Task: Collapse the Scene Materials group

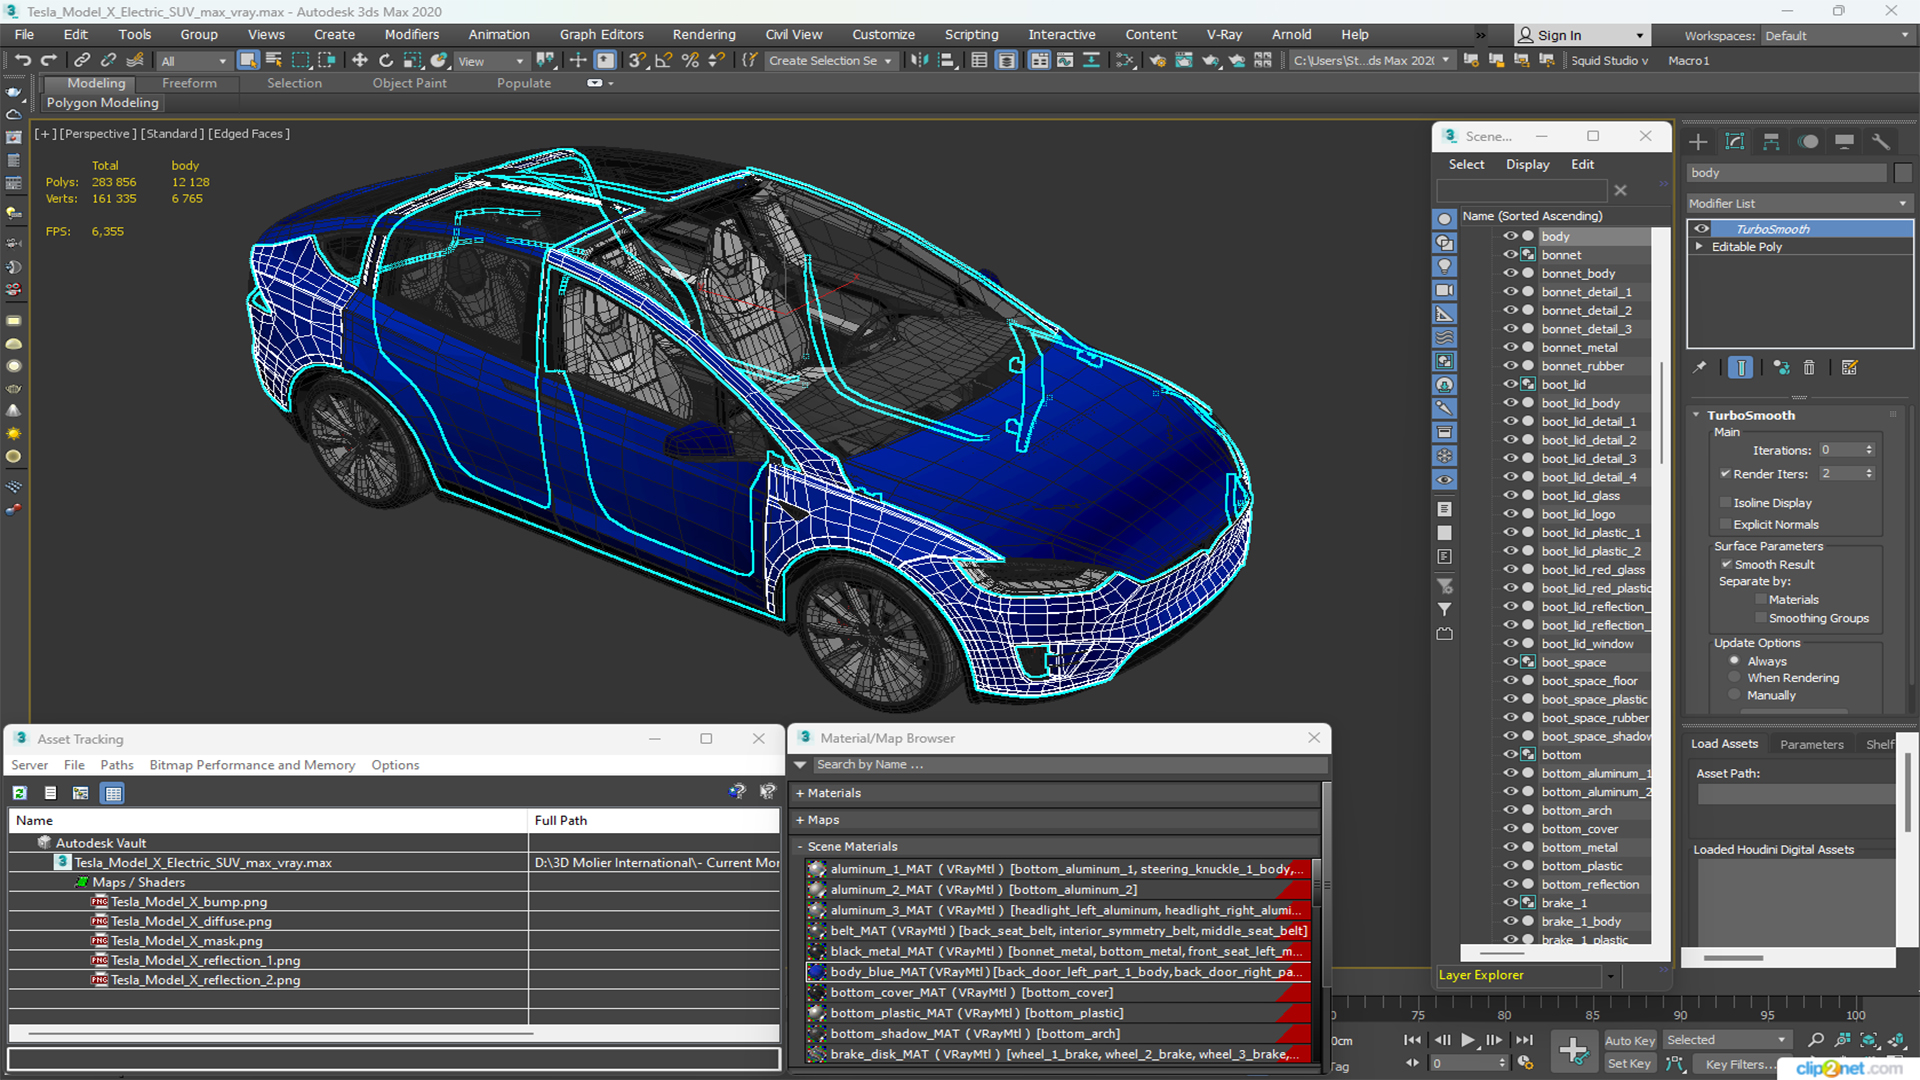Action: (800, 847)
